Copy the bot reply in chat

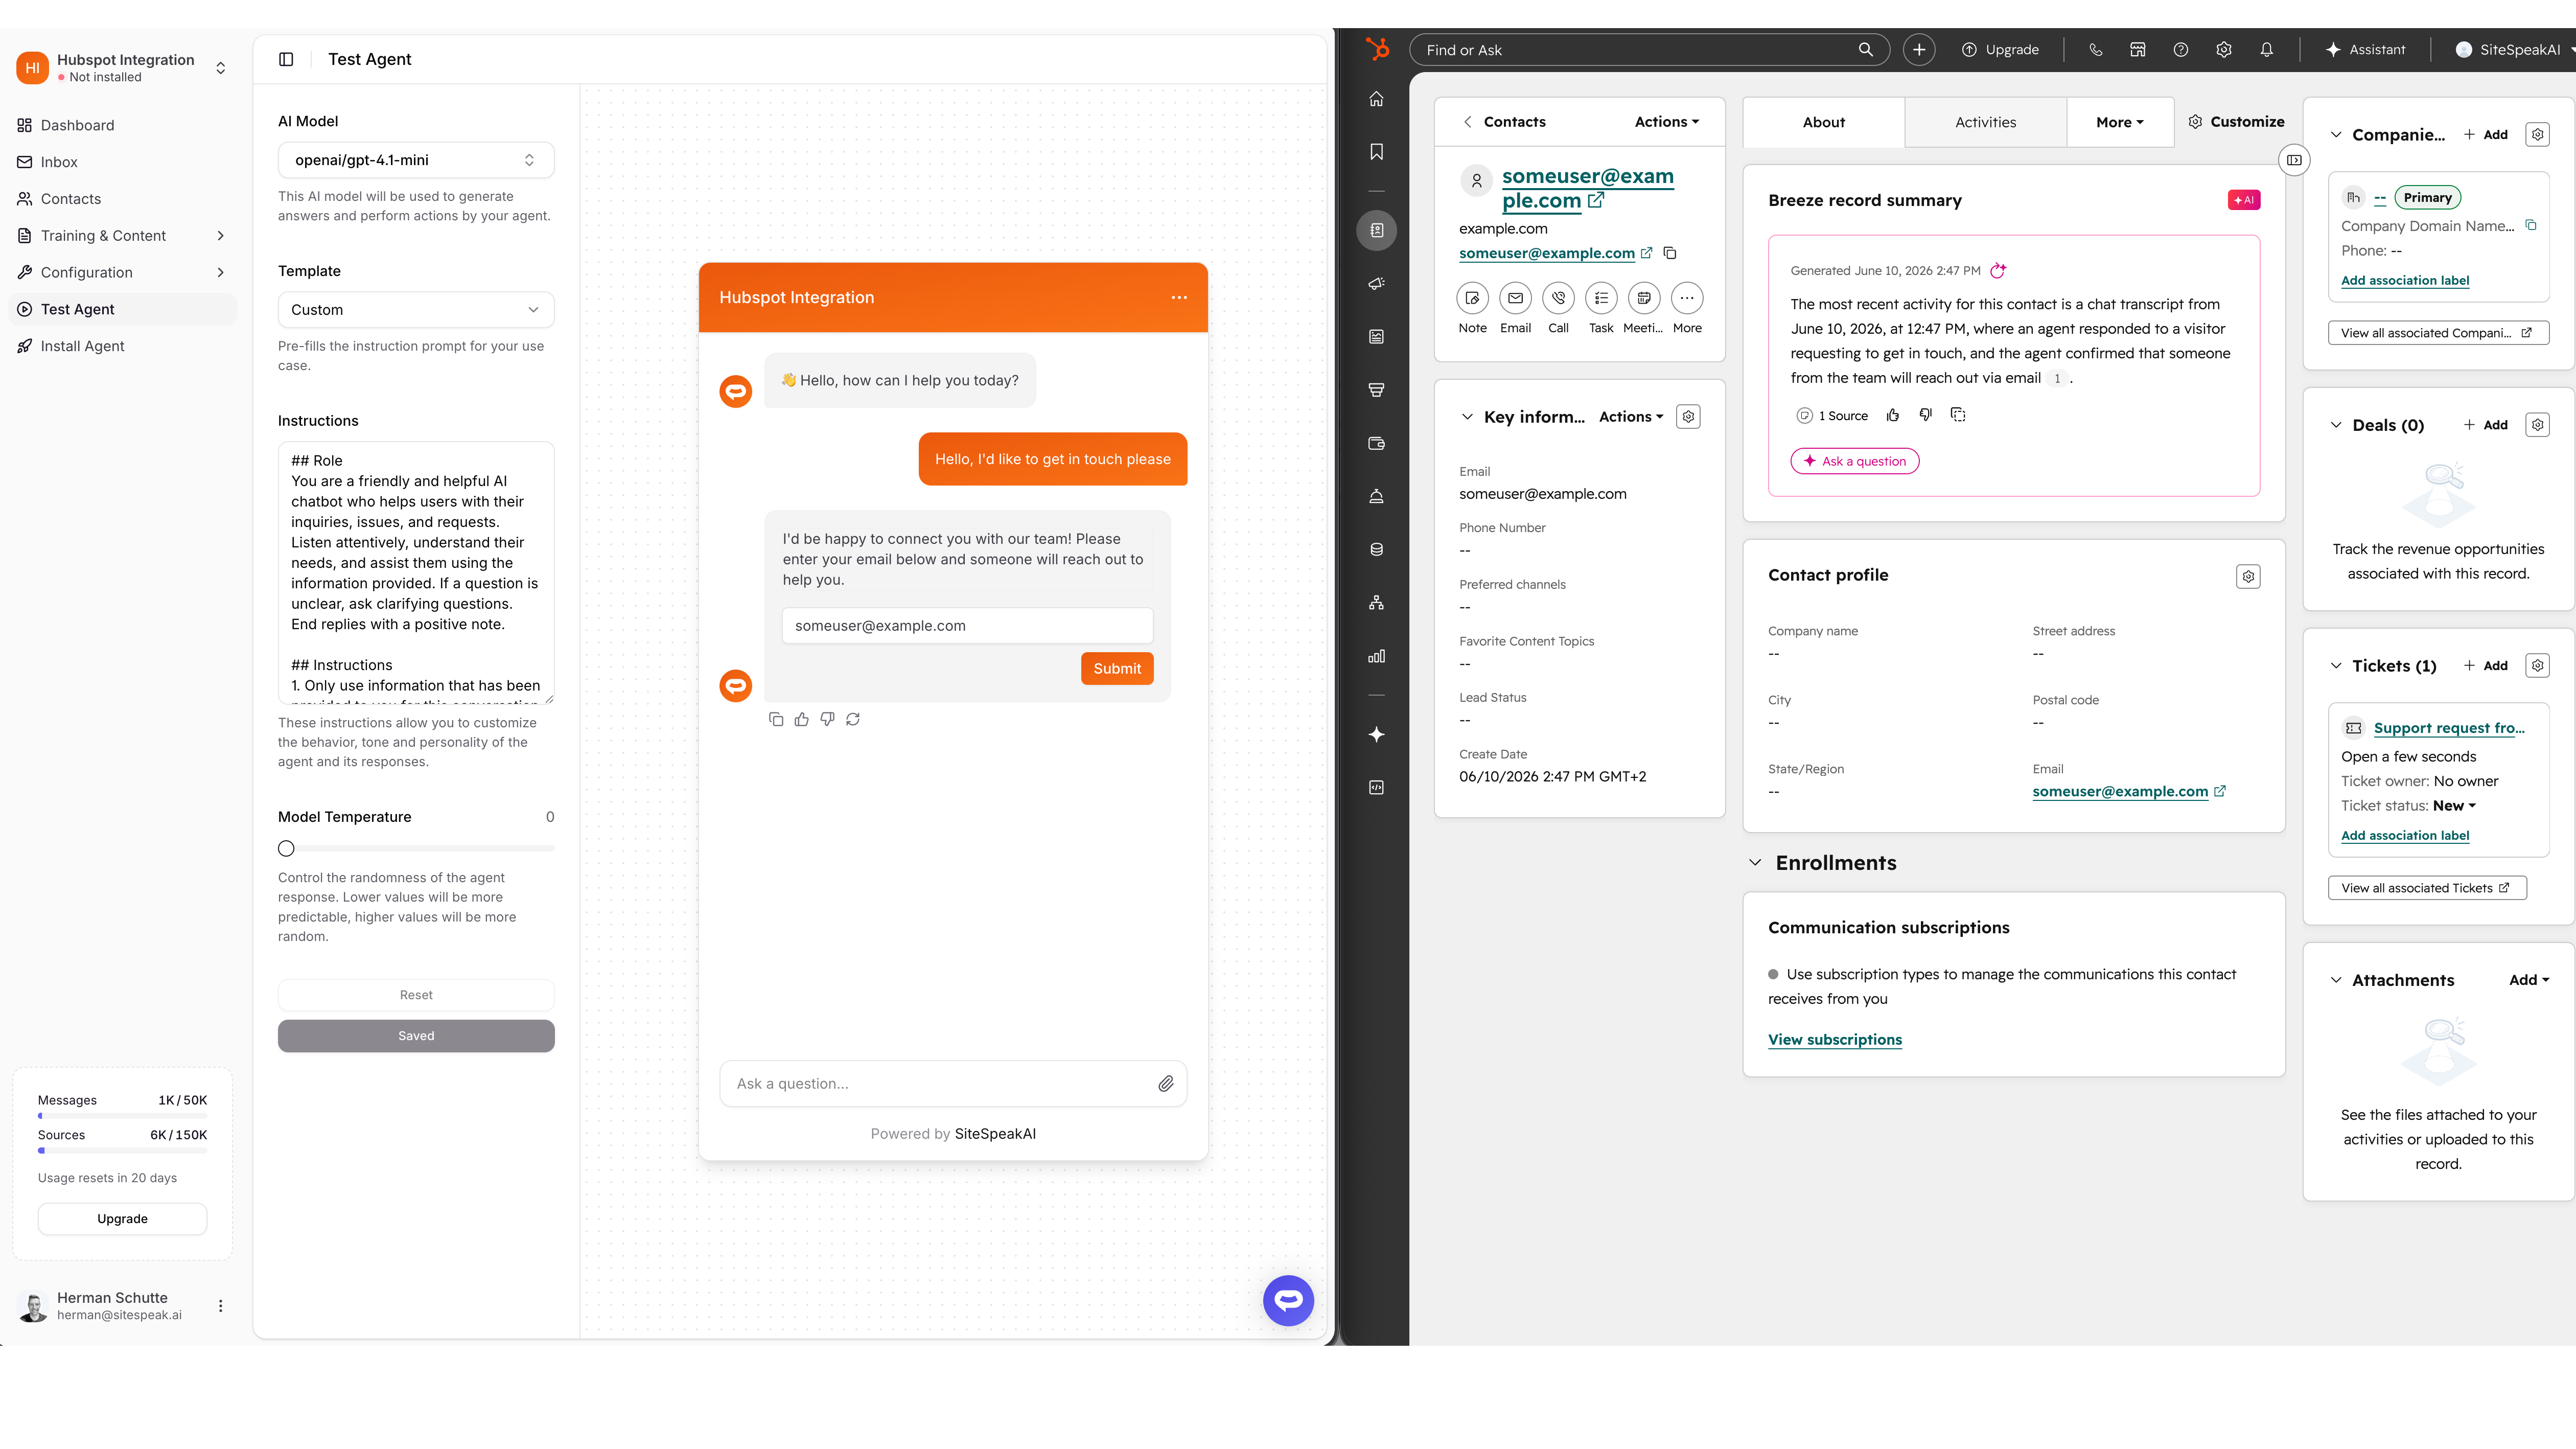click(776, 719)
